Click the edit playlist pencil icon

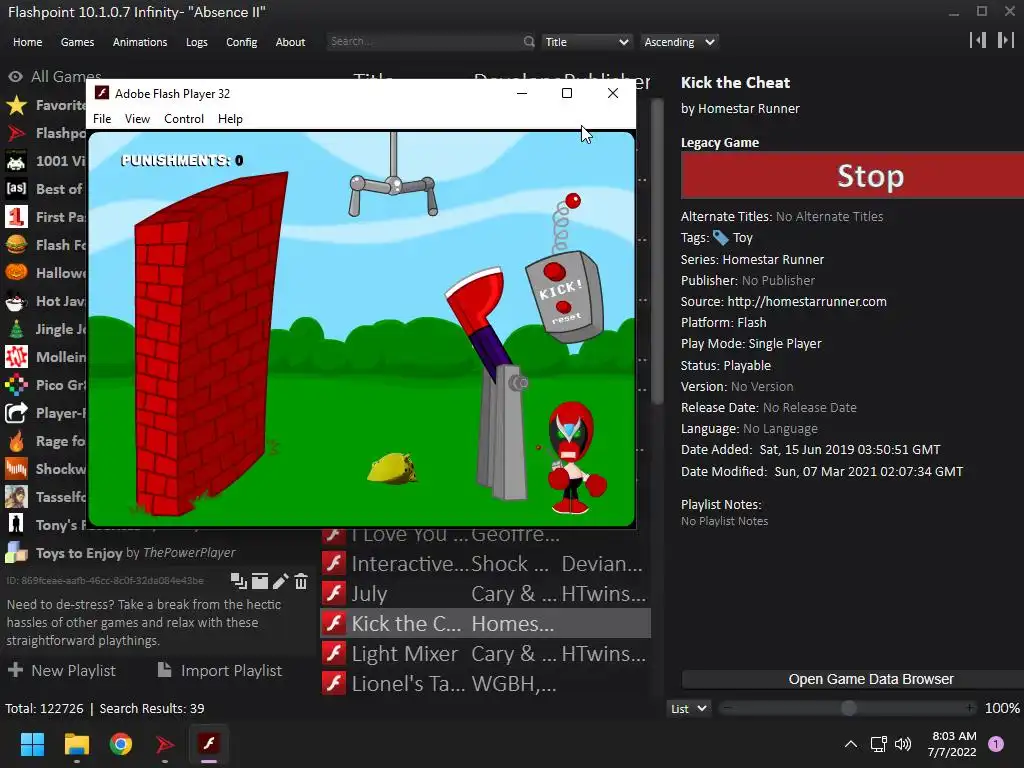click(280, 581)
